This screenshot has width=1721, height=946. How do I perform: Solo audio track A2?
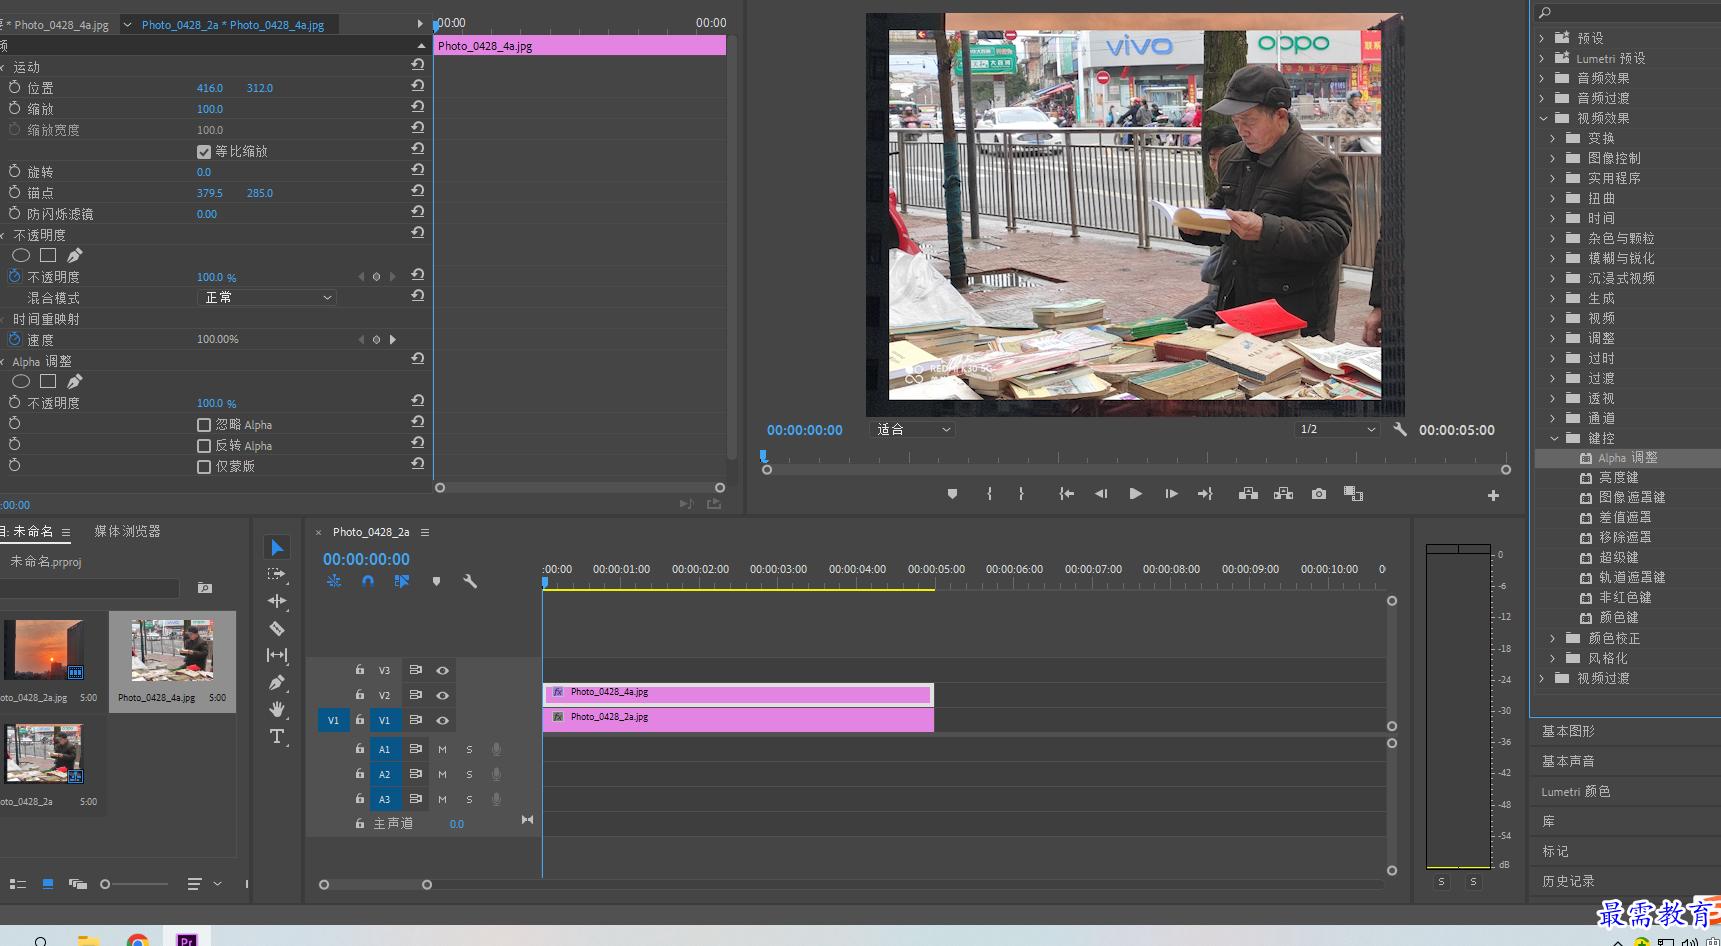(469, 774)
